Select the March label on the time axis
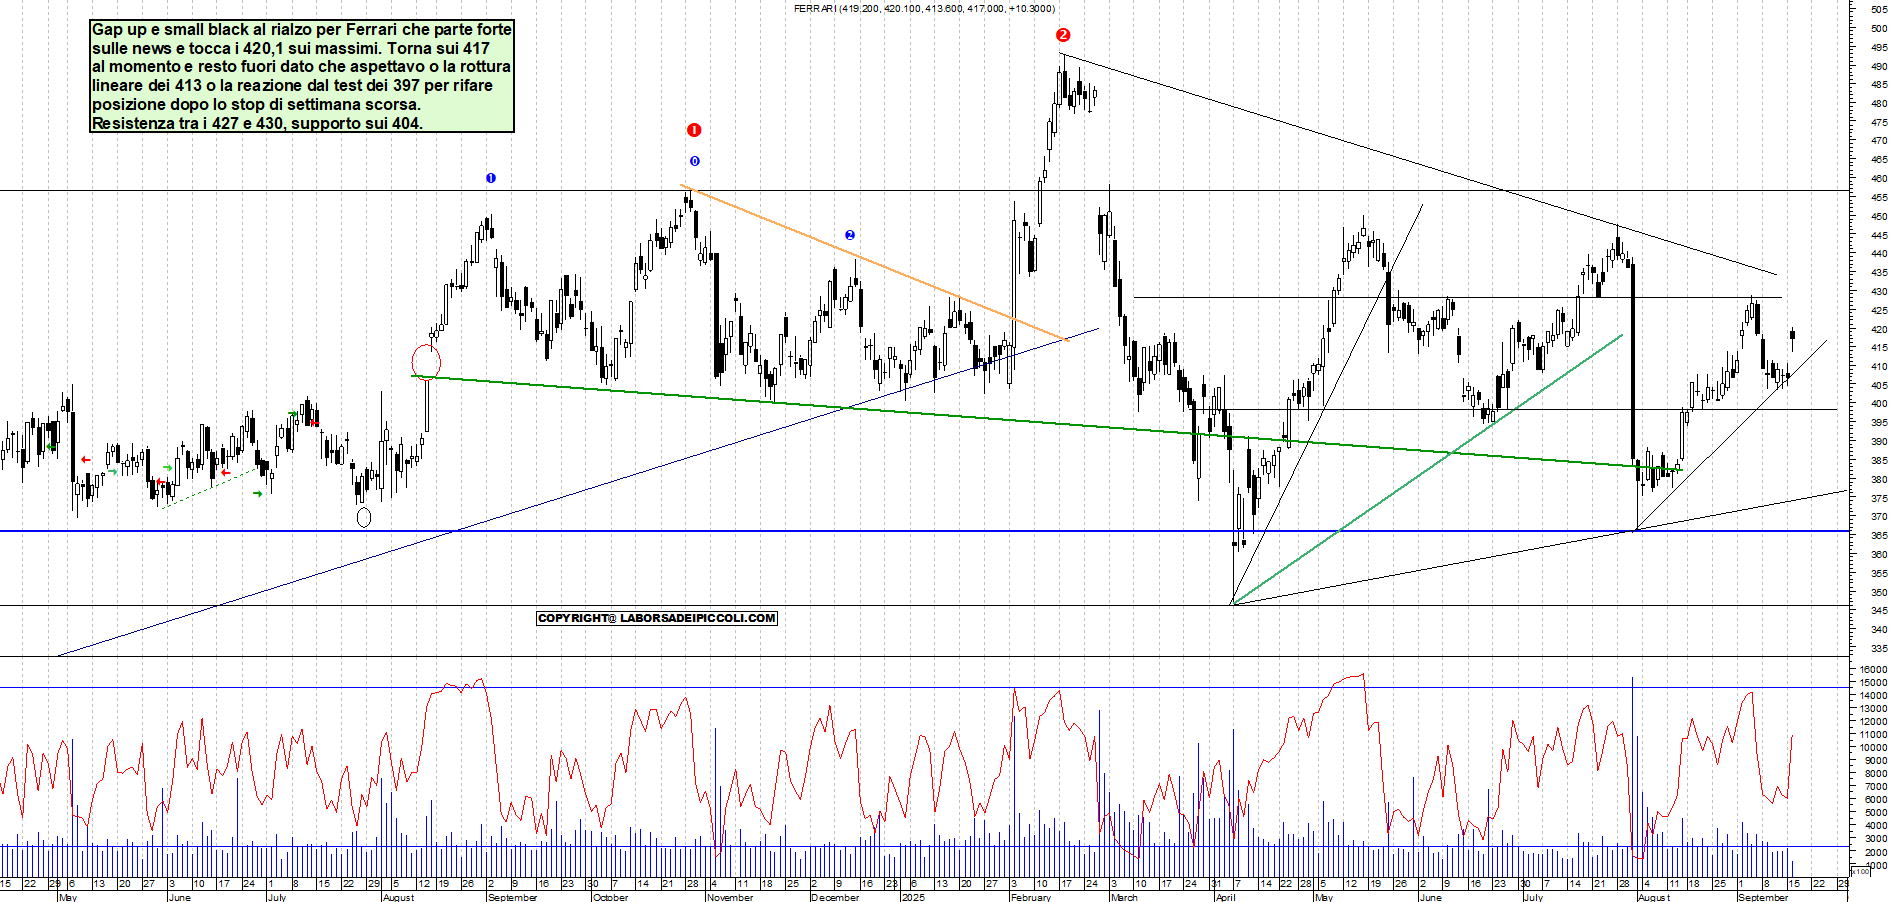 point(1124,897)
